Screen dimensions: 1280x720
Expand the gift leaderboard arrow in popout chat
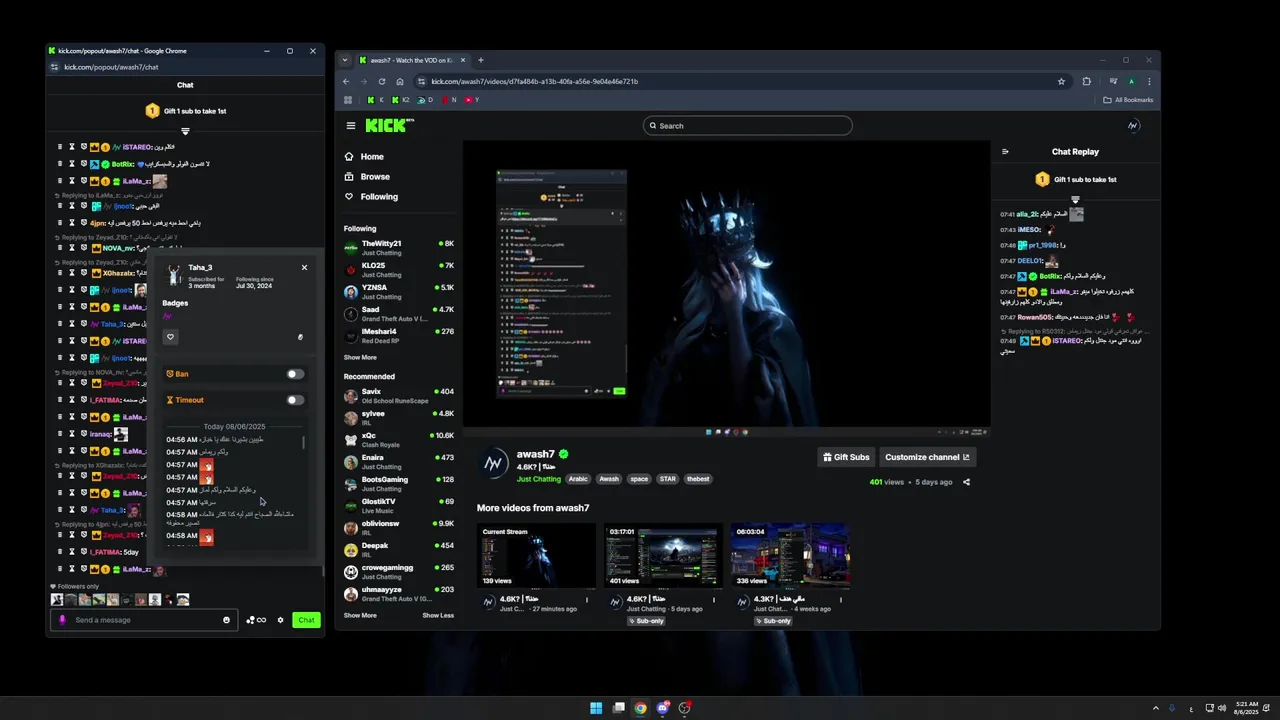[x=185, y=131]
